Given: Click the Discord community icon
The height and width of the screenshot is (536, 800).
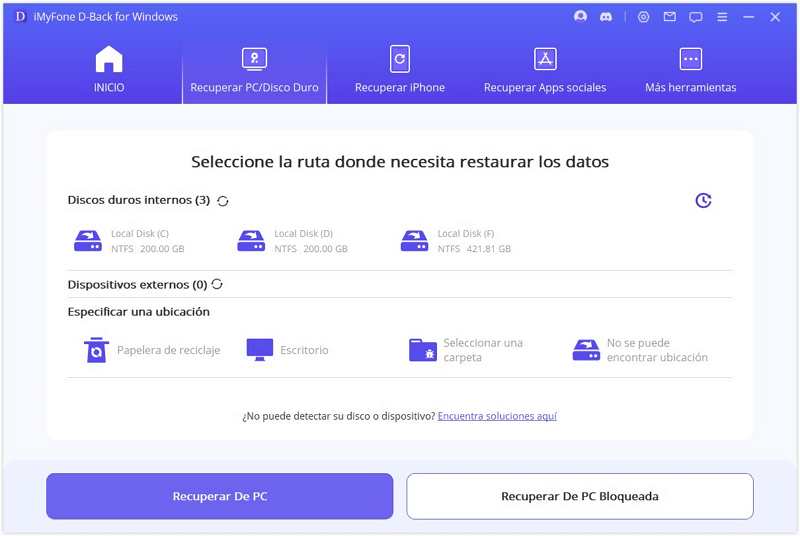Looking at the screenshot, I should click(607, 17).
